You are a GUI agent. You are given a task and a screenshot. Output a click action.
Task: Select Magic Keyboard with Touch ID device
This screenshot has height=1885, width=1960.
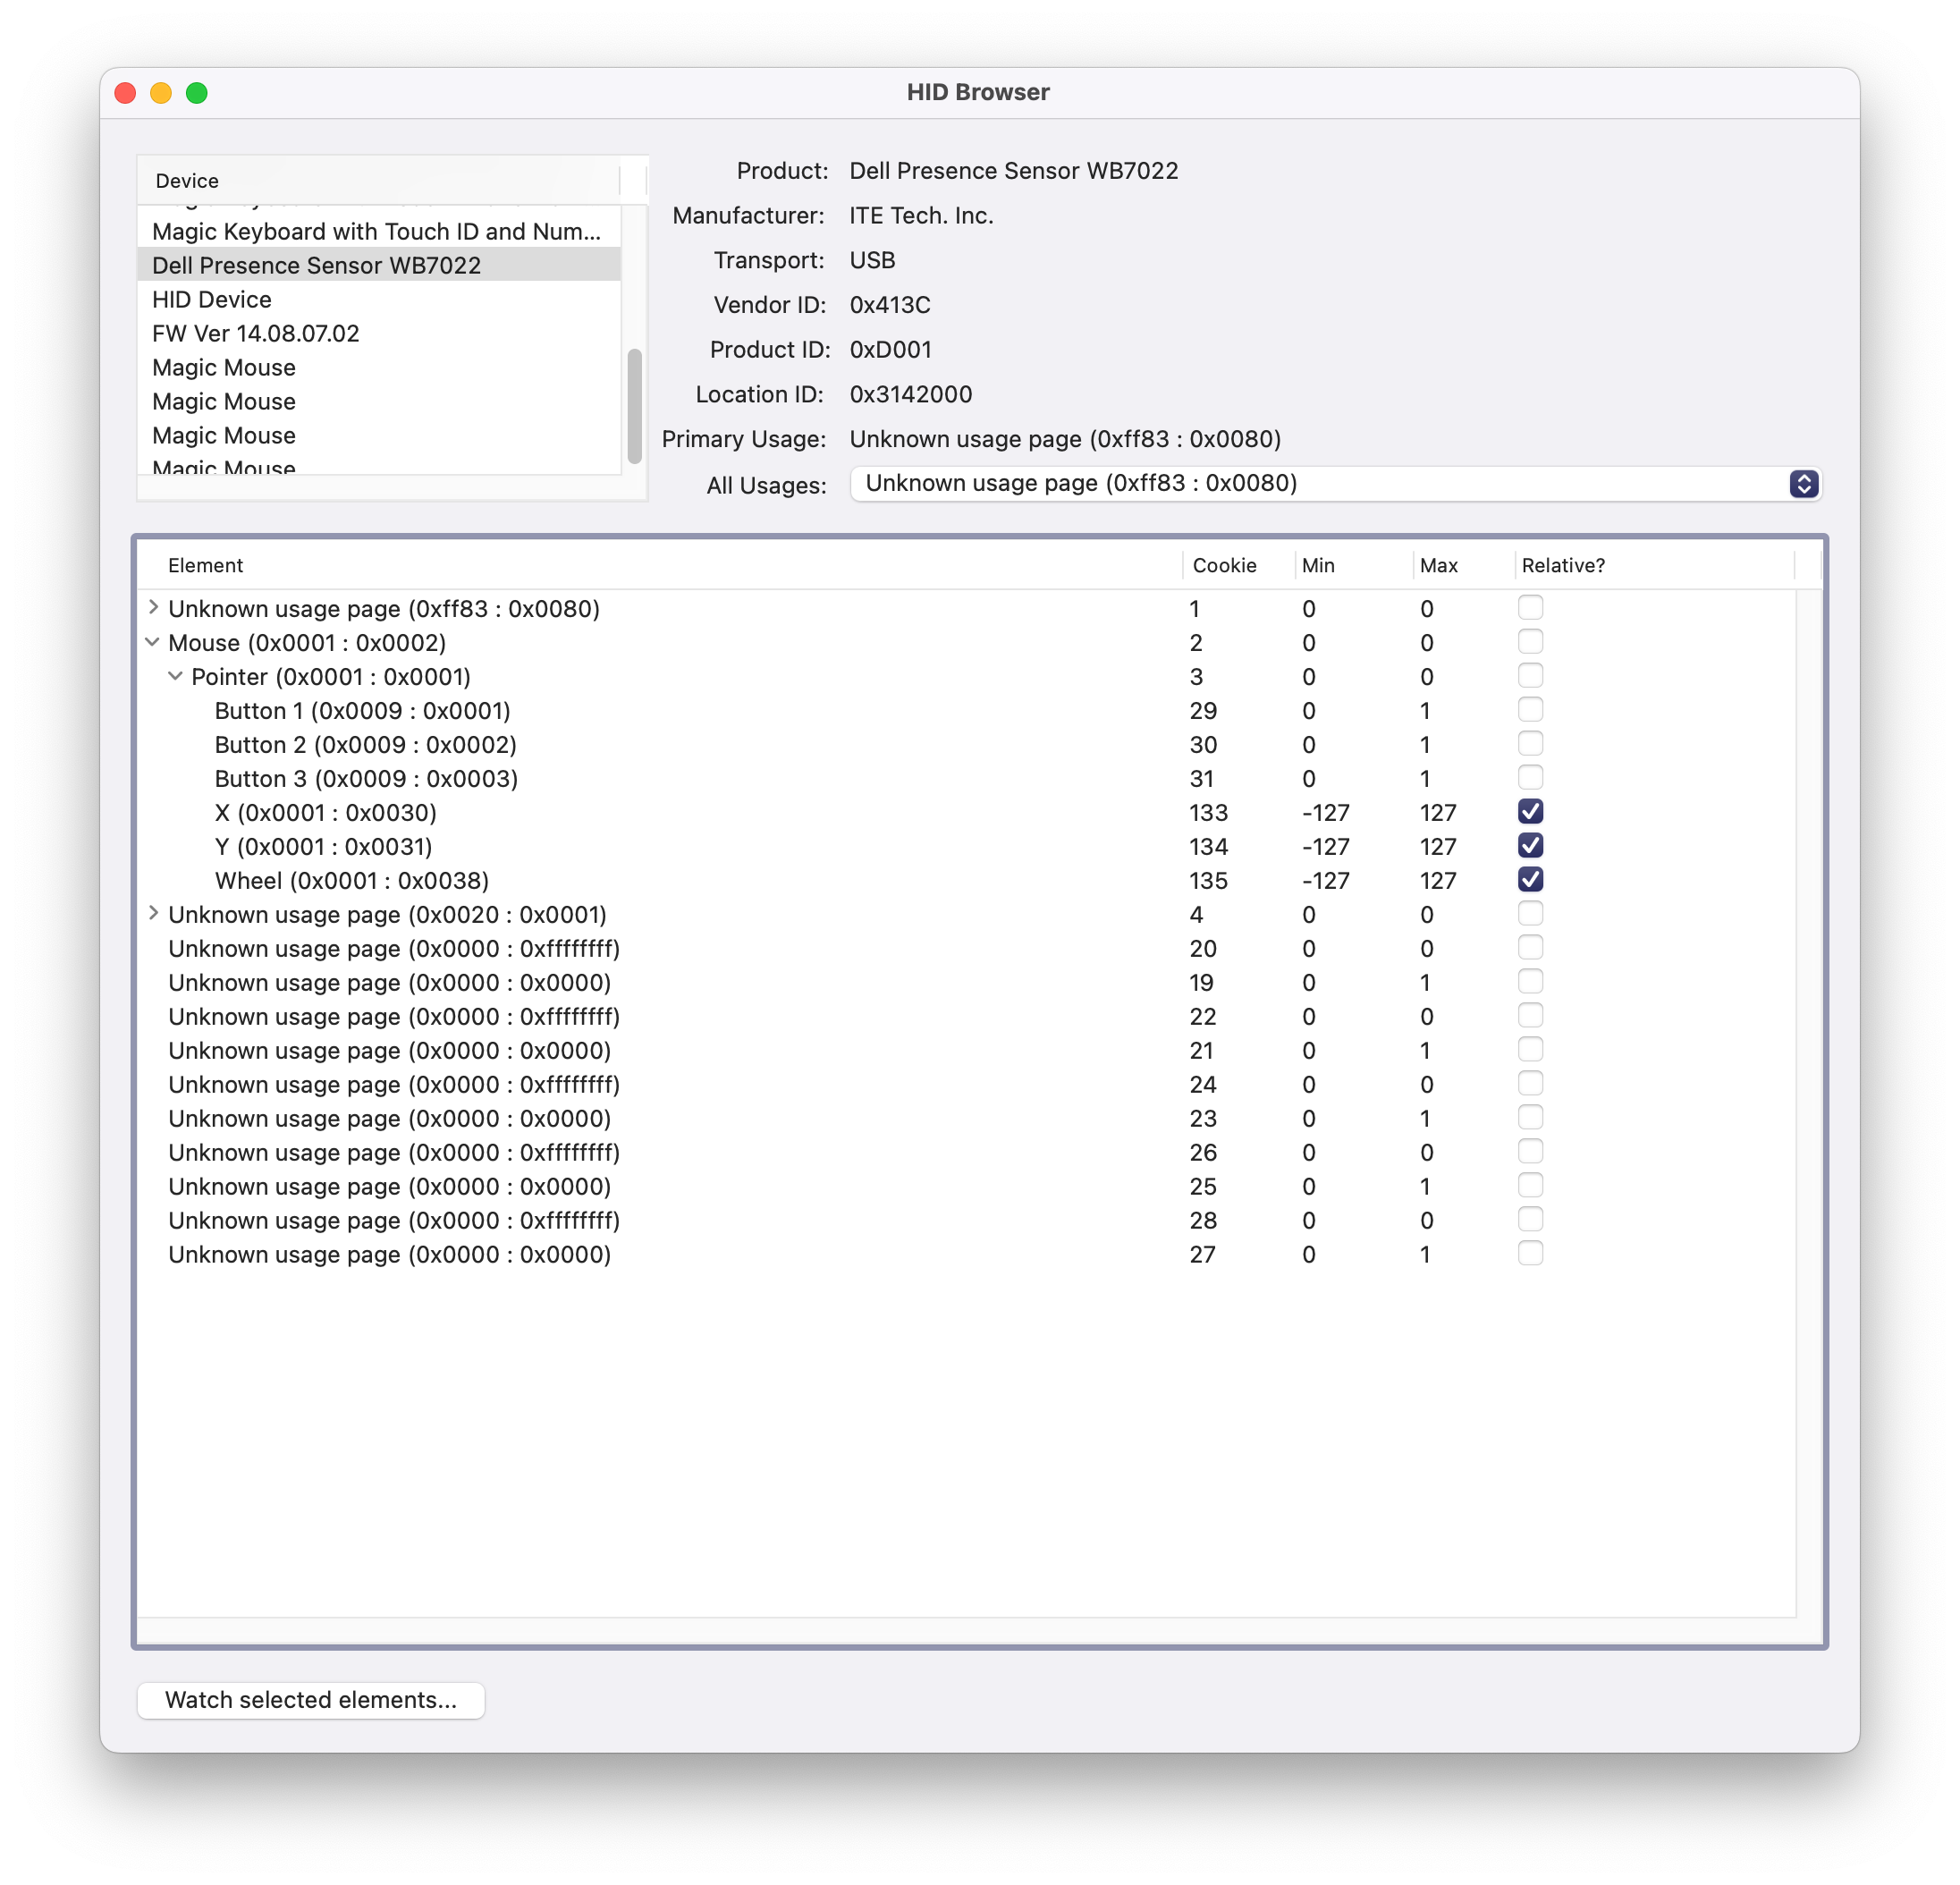click(x=379, y=231)
